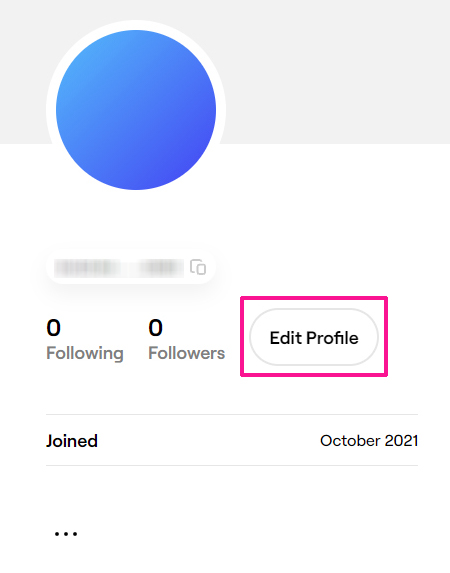Click the Edit Profile button

point(314,337)
